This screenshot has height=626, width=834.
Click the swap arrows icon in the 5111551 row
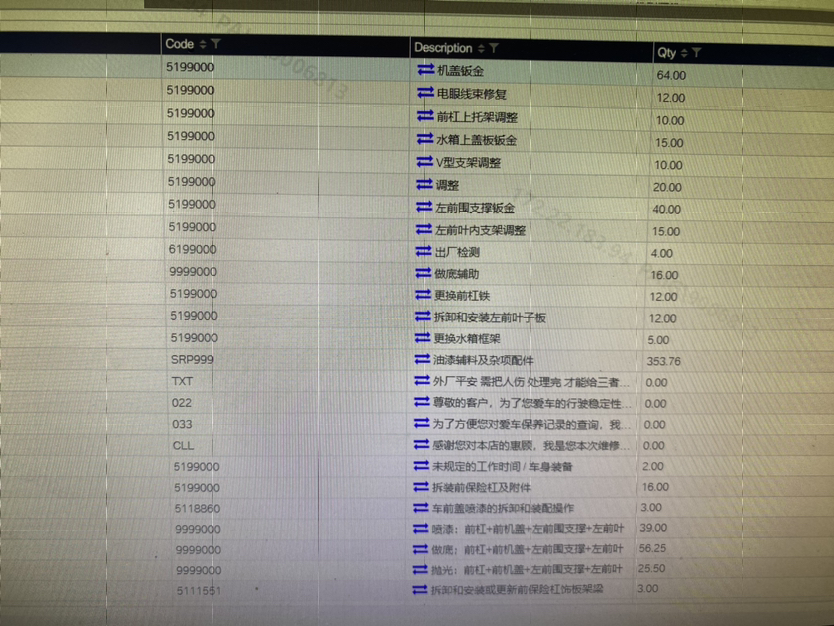point(420,589)
